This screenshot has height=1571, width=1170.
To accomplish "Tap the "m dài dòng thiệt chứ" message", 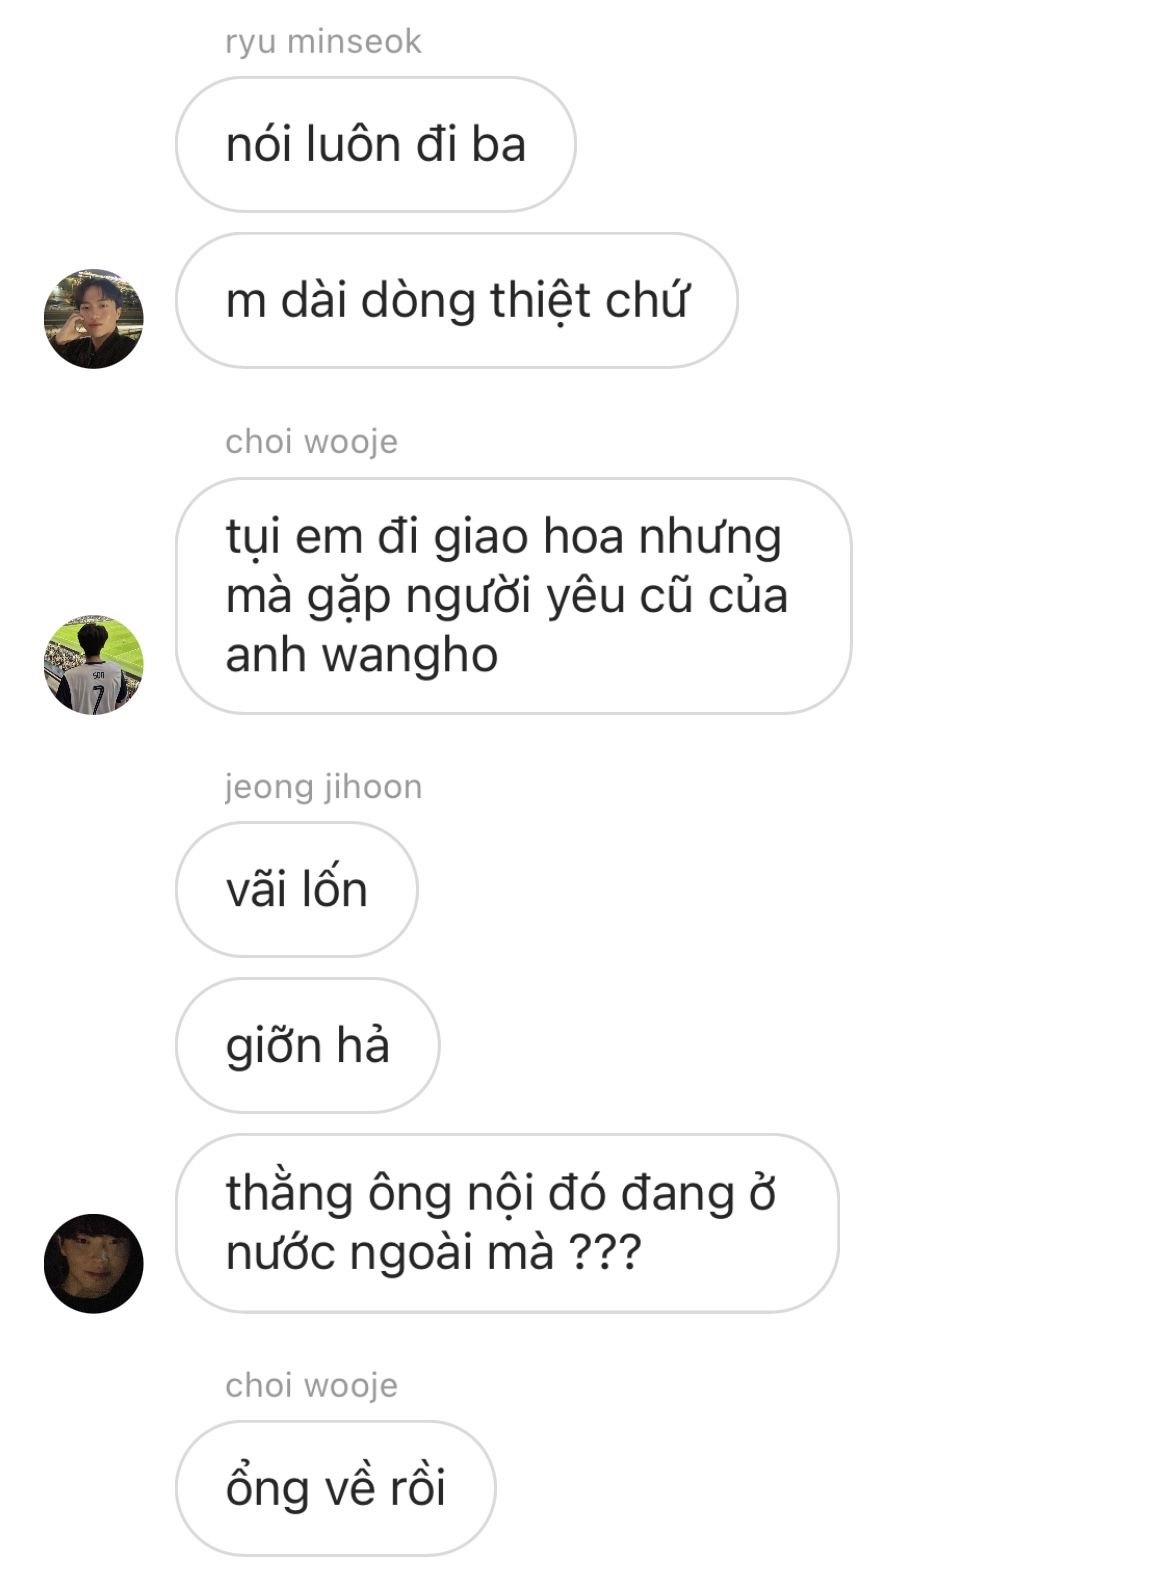I will 457,300.
